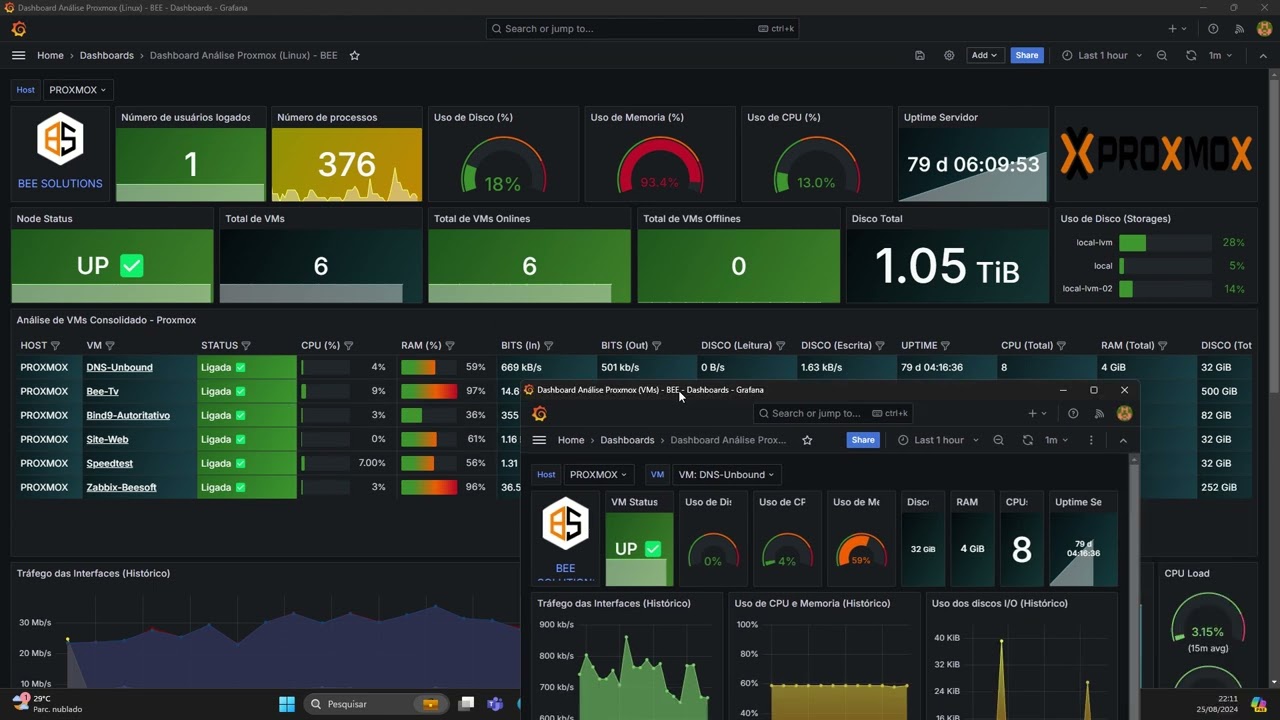1280x720 pixels.
Task: Filter the UPTIME column
Action: tap(945, 346)
